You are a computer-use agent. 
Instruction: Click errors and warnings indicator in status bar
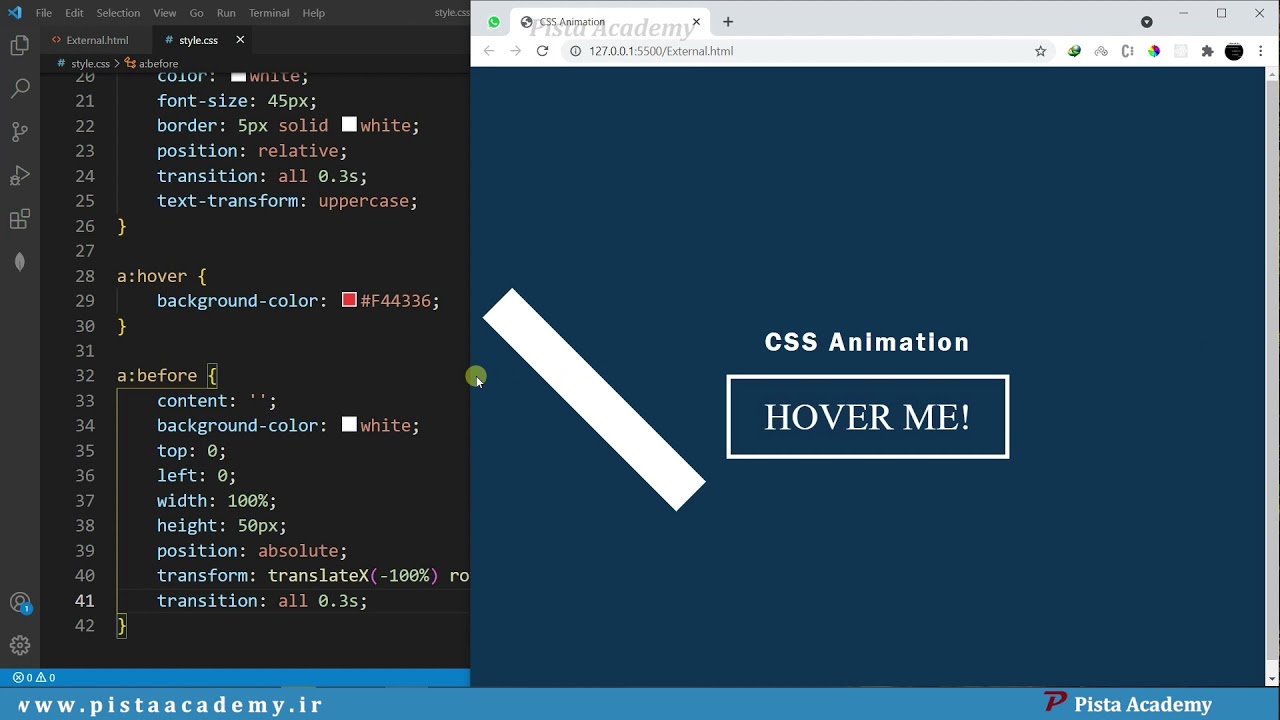tap(34, 677)
